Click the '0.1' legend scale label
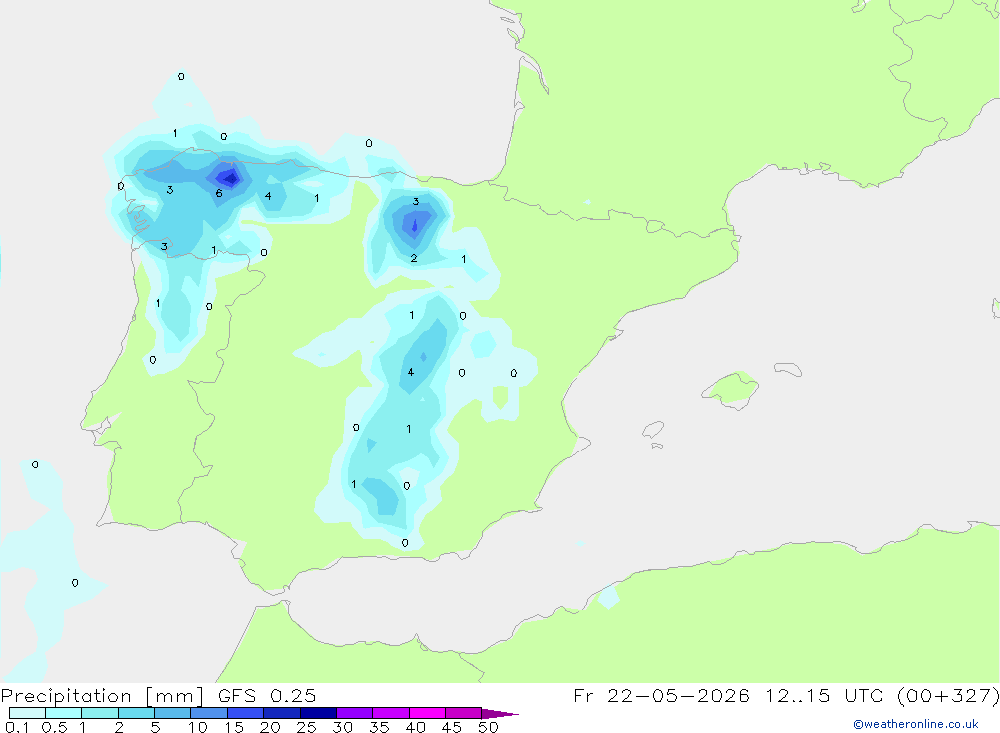The width and height of the screenshot is (1000, 733). pos(17,727)
